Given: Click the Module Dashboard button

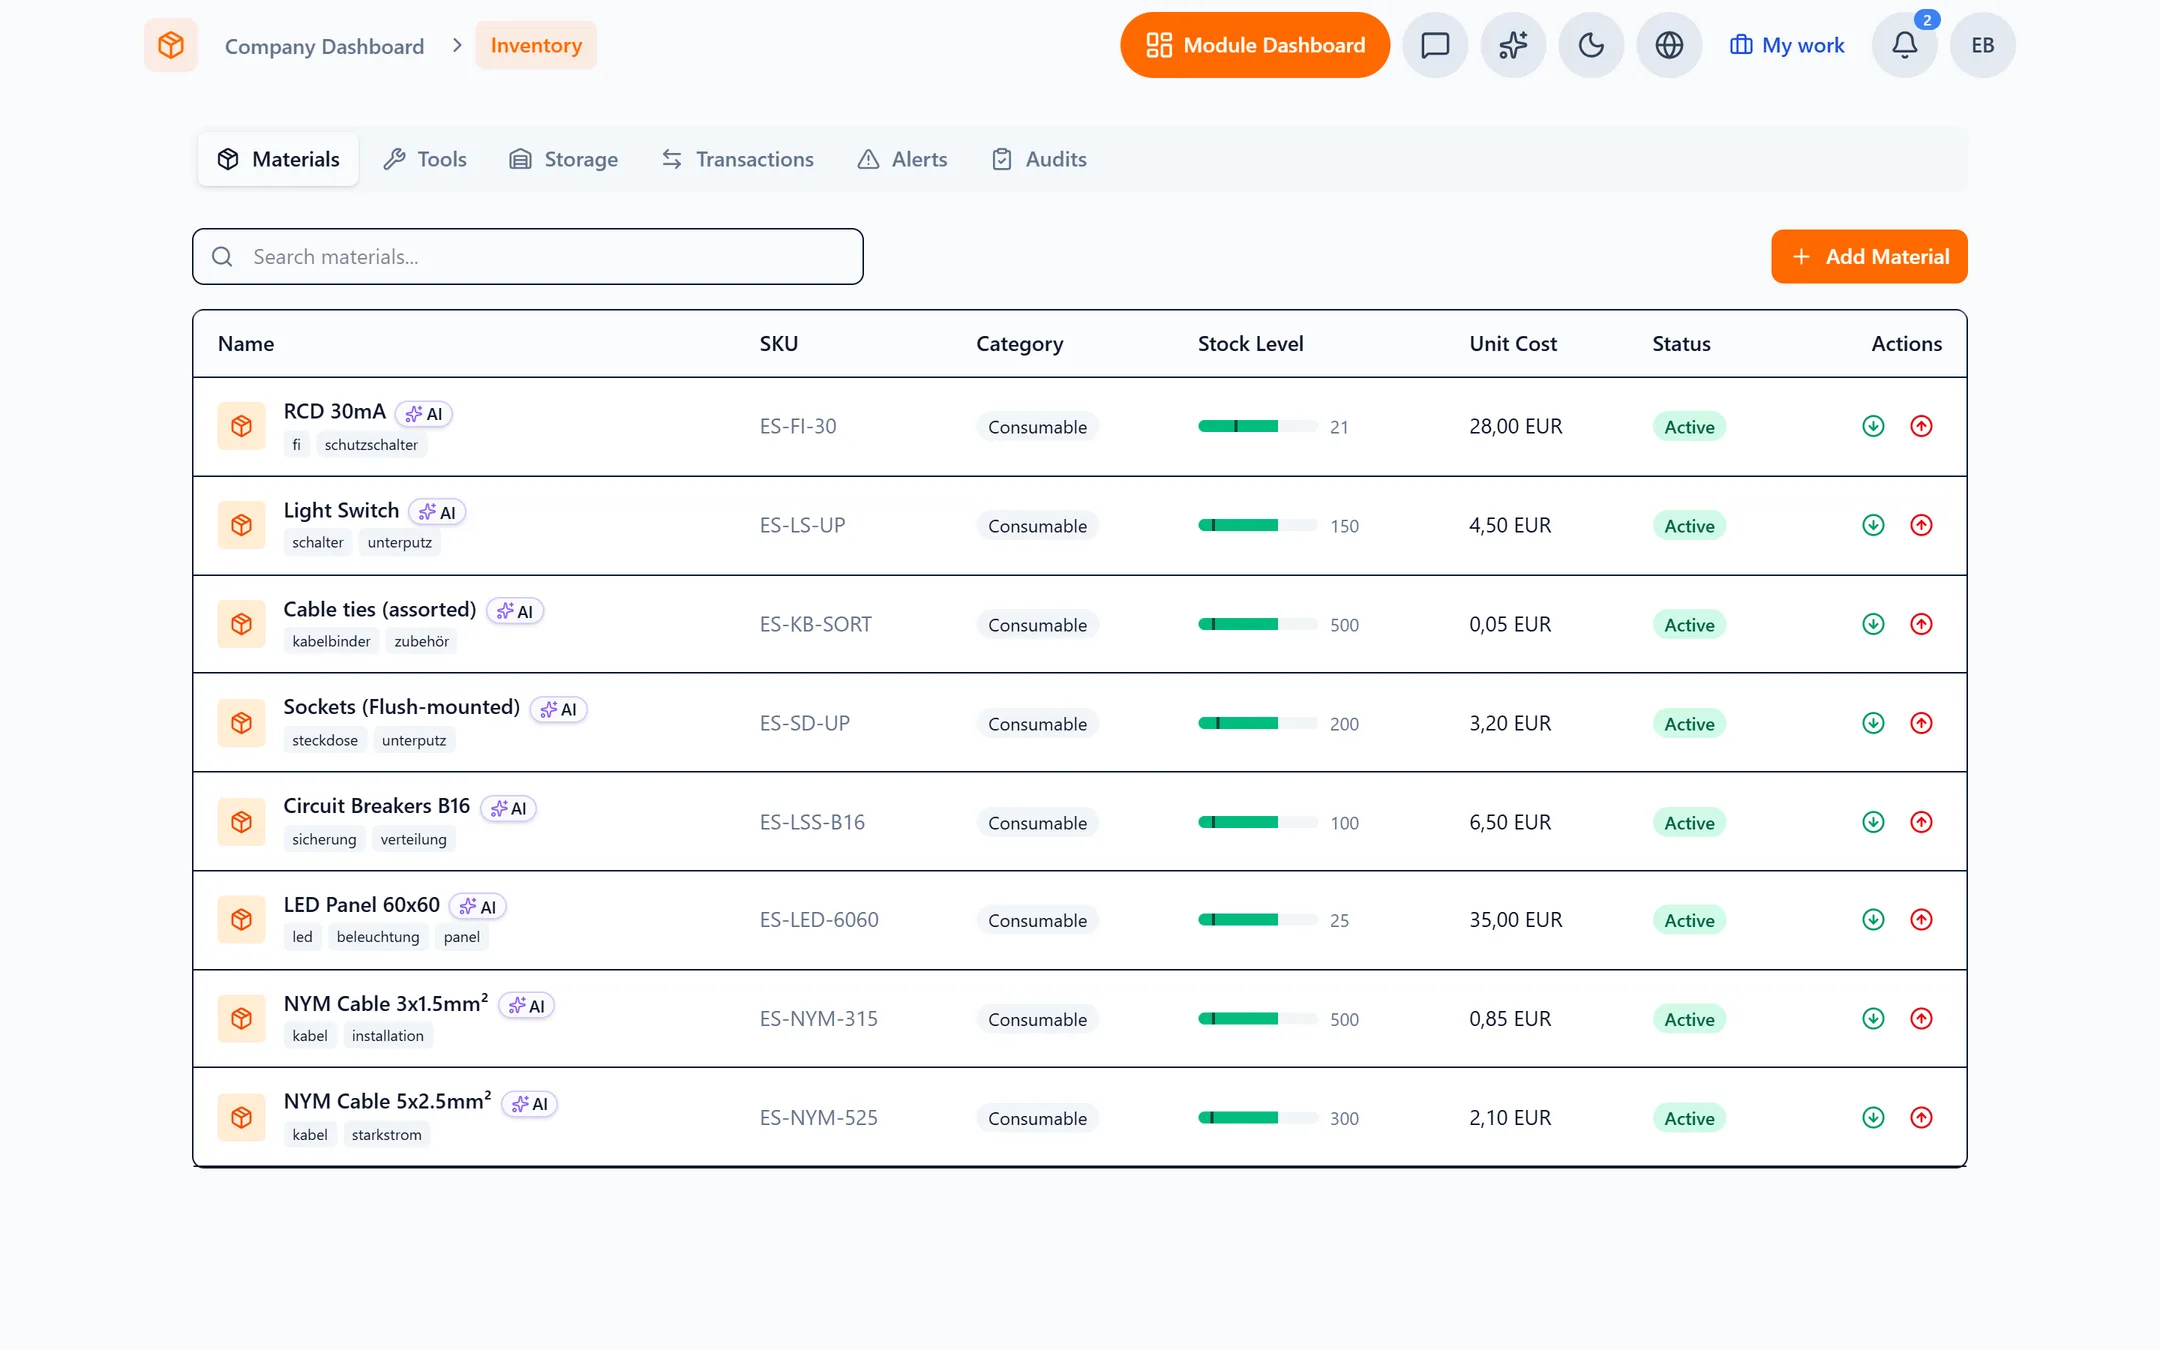Looking at the screenshot, I should point(1255,45).
